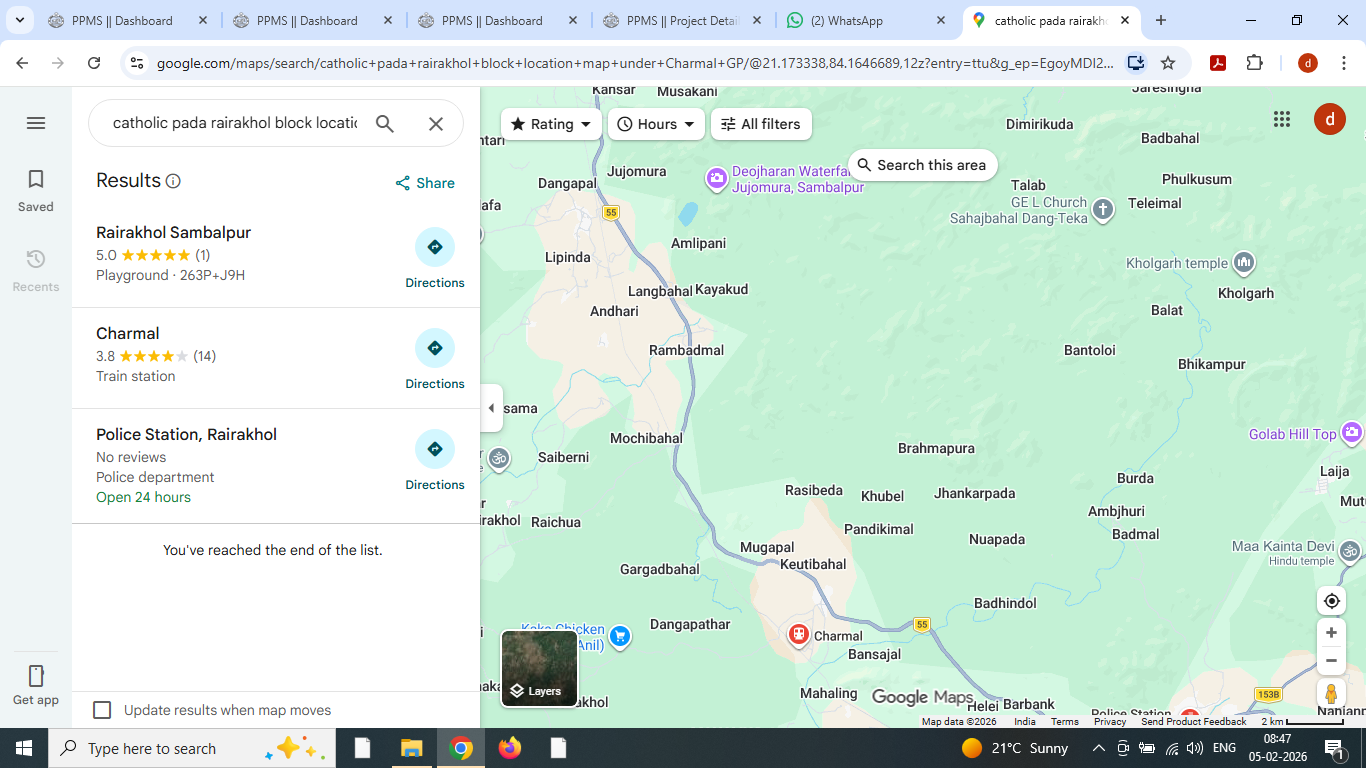
Task: Get directions to Rairakhol Sambalpur
Action: [x=435, y=248]
